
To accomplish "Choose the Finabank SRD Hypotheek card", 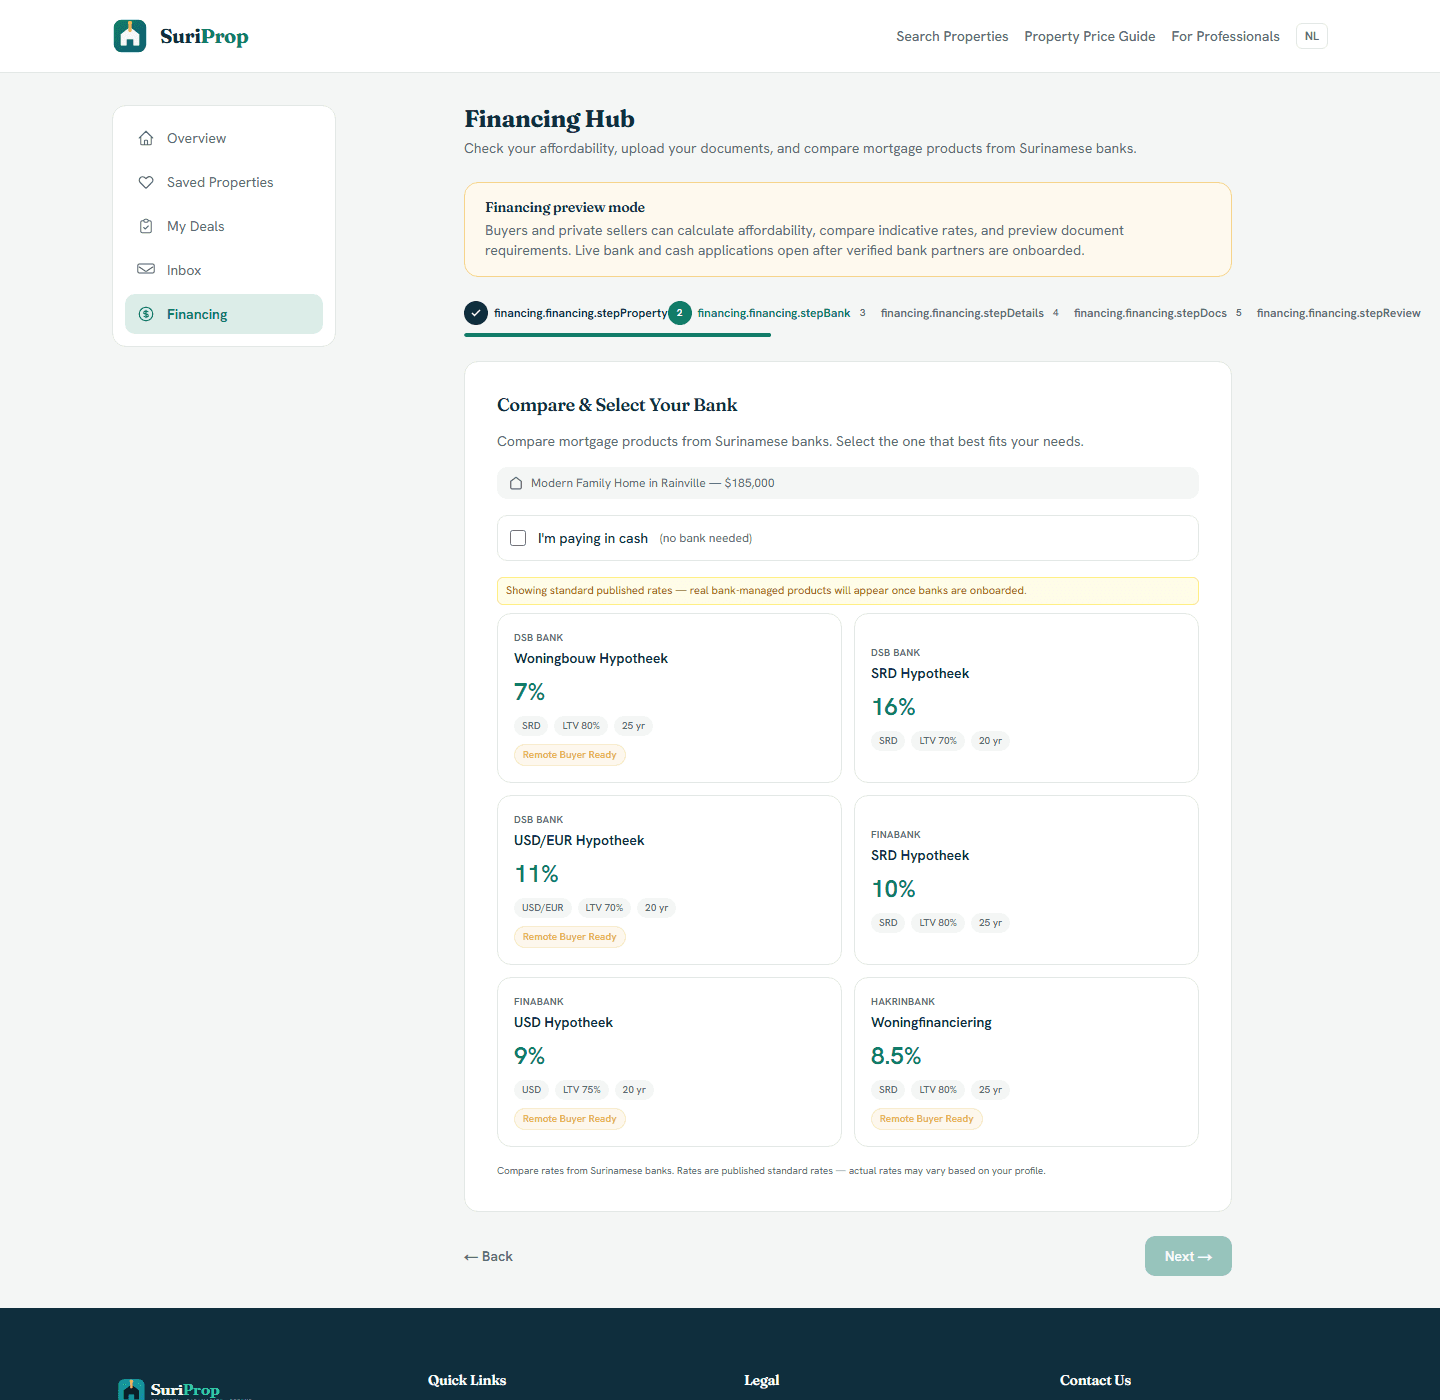I will (1026, 880).
